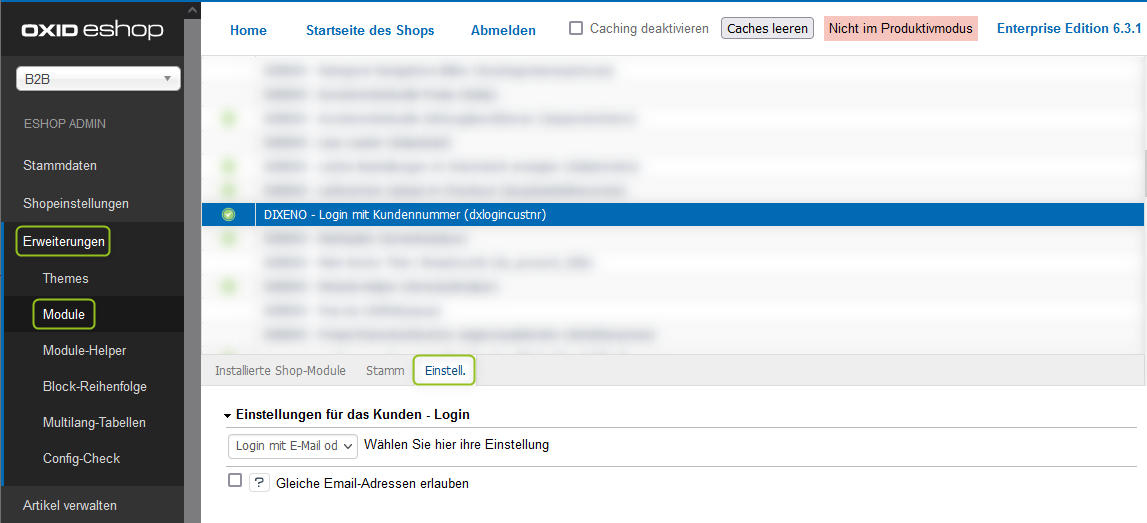Go to the Home link
The width and height of the screenshot is (1147, 523).
(x=249, y=30)
